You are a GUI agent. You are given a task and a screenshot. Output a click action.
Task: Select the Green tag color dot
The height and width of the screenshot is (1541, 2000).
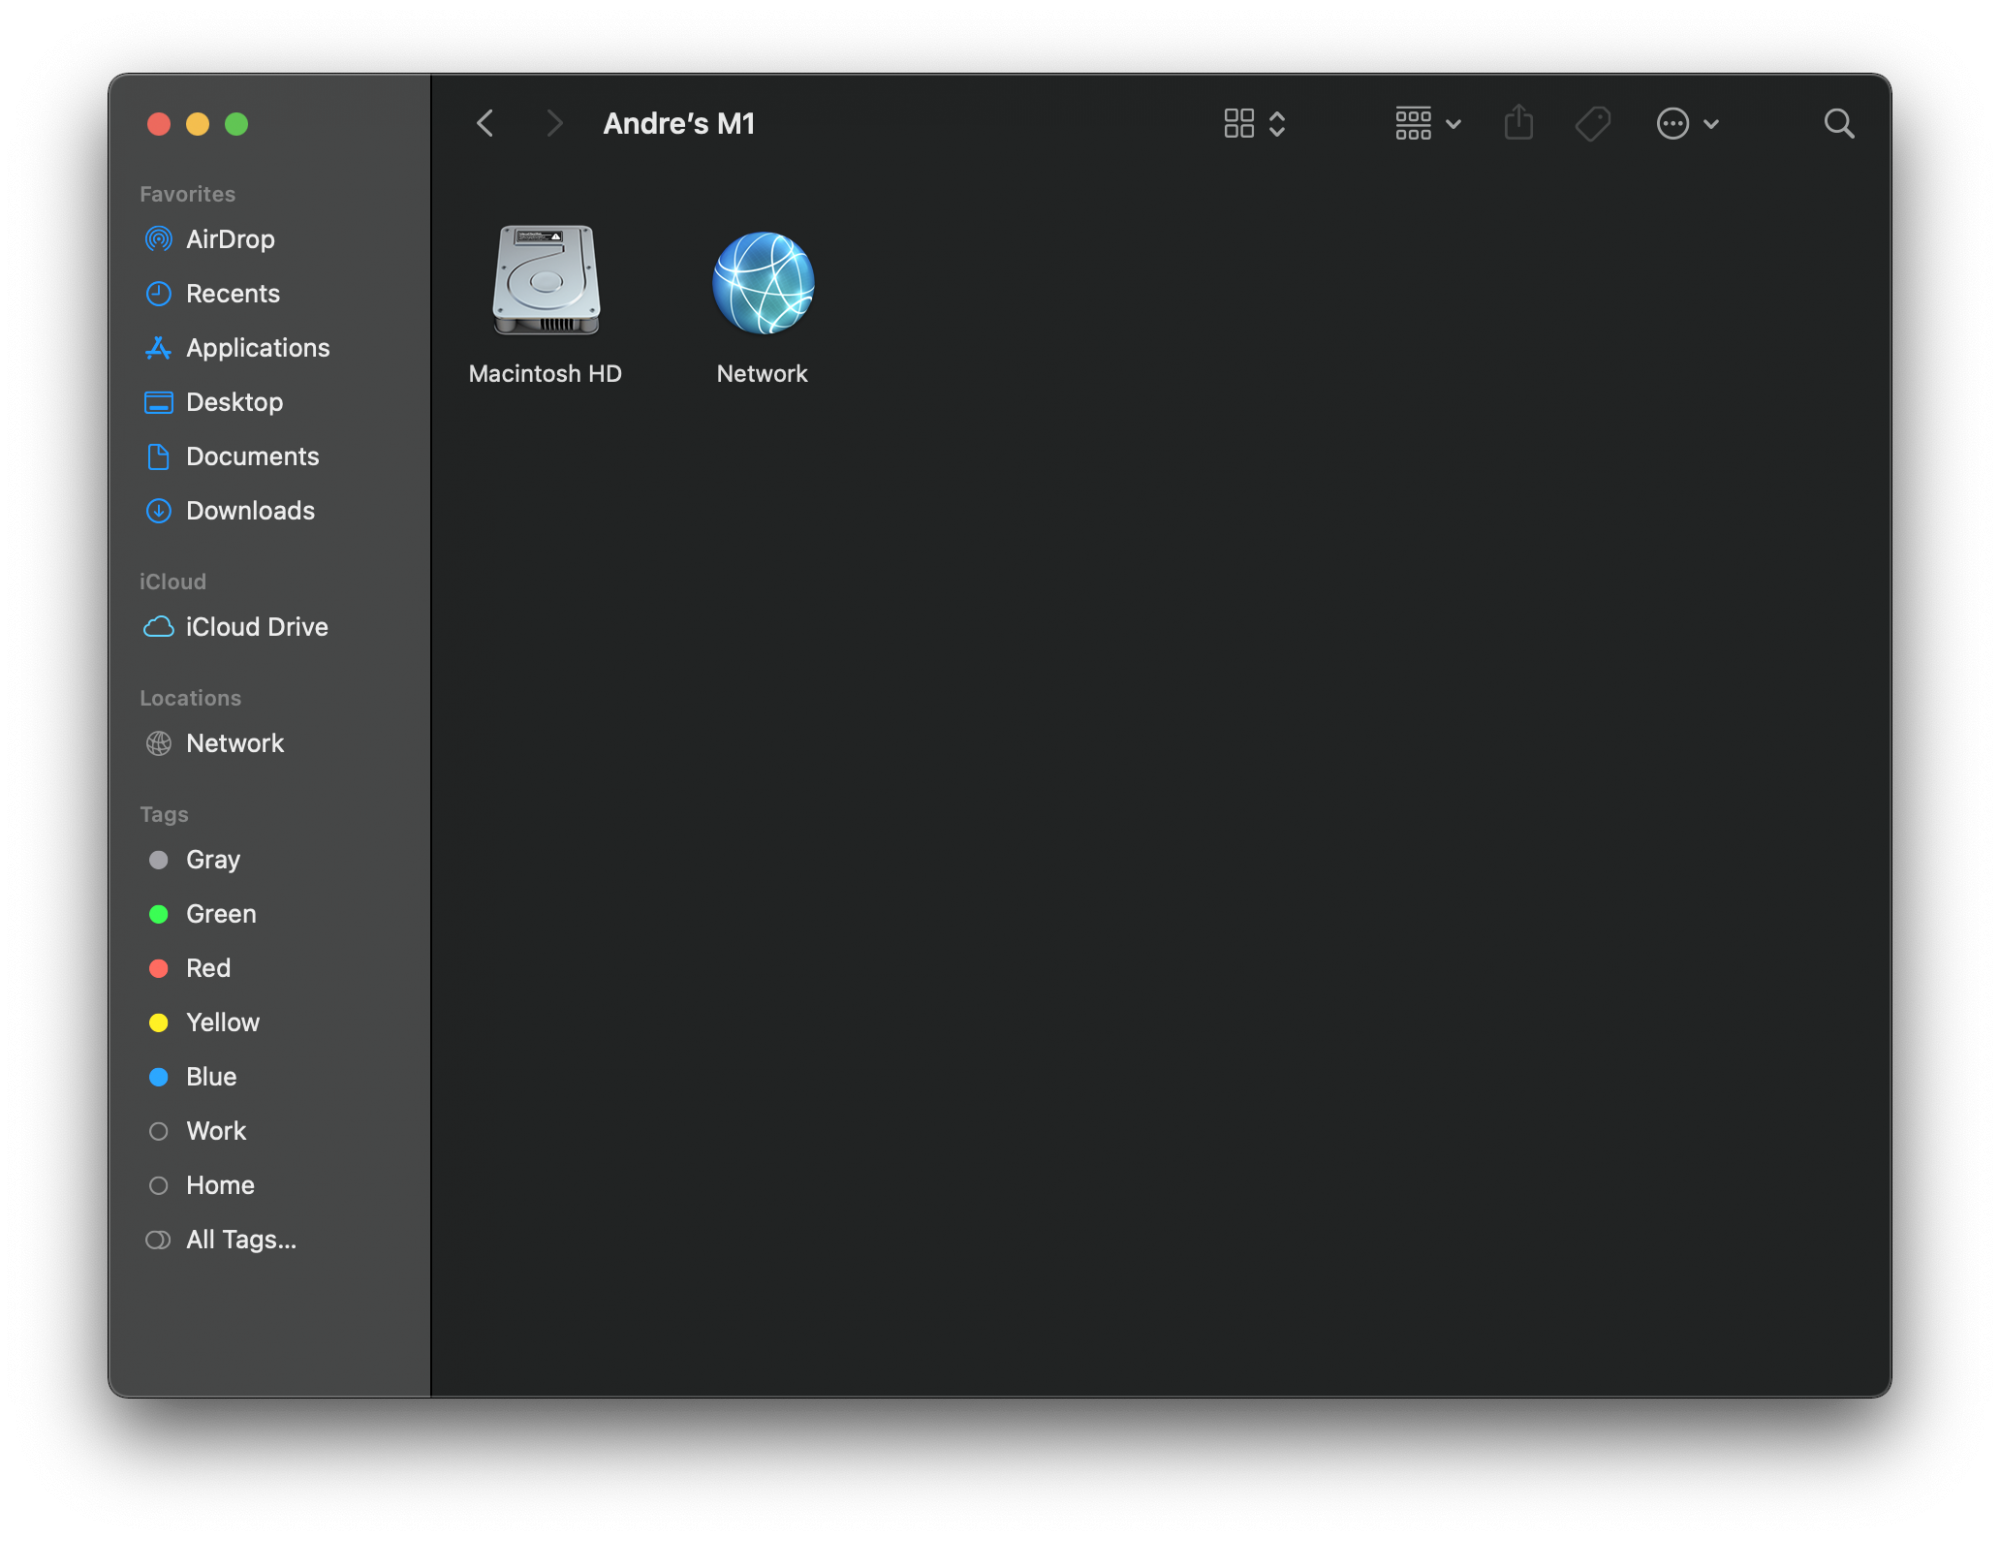158,914
